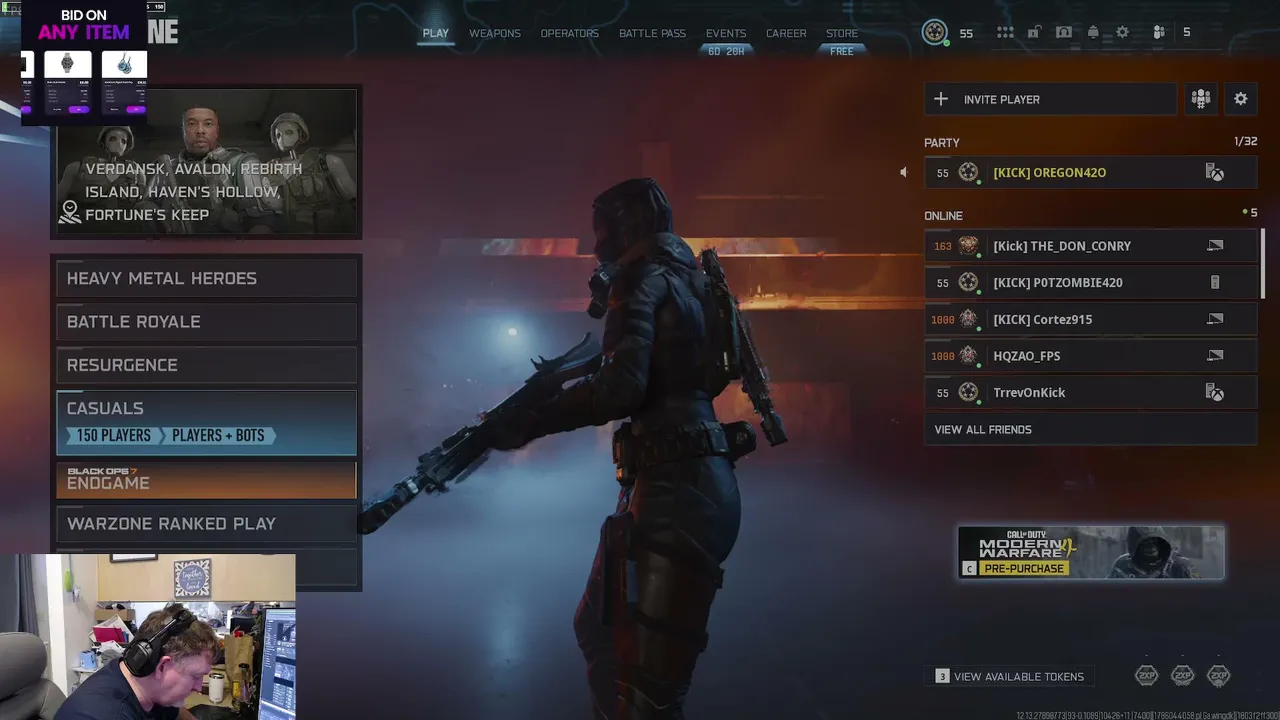The height and width of the screenshot is (720, 1280).
Task: Open the notifications bell icon
Action: tap(1093, 32)
